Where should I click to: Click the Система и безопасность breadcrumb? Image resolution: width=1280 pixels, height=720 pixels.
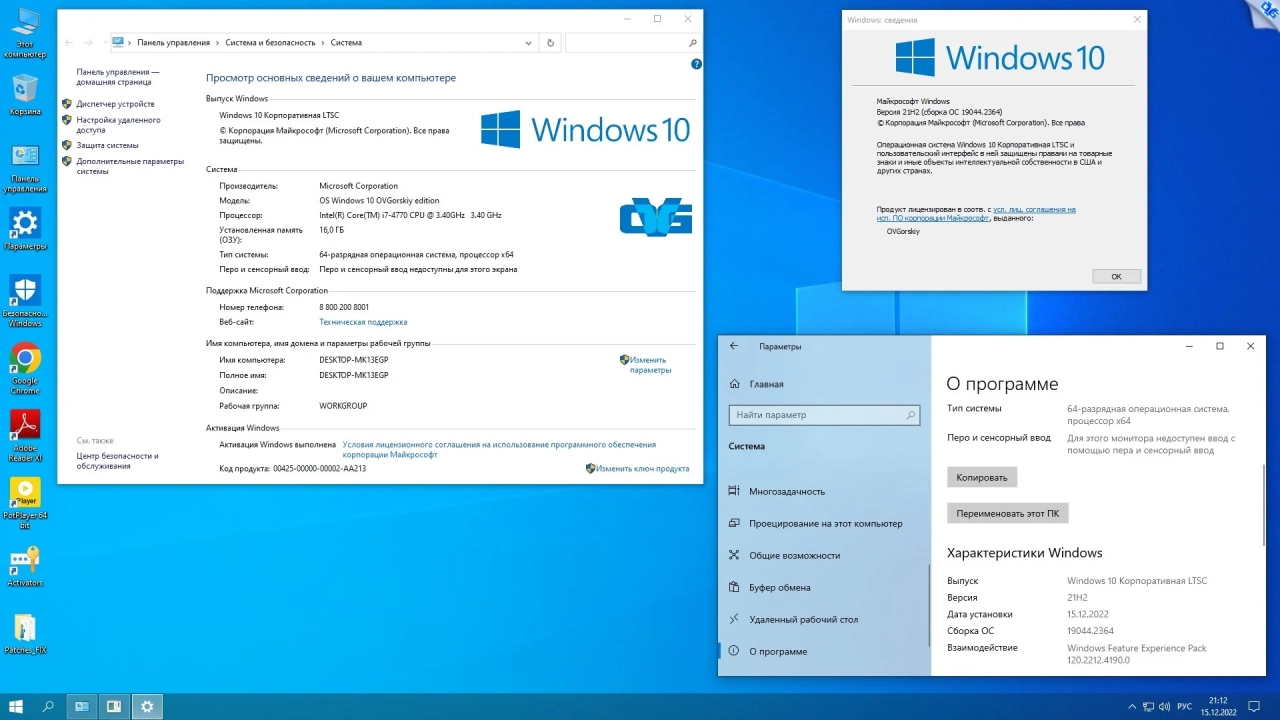tap(270, 43)
